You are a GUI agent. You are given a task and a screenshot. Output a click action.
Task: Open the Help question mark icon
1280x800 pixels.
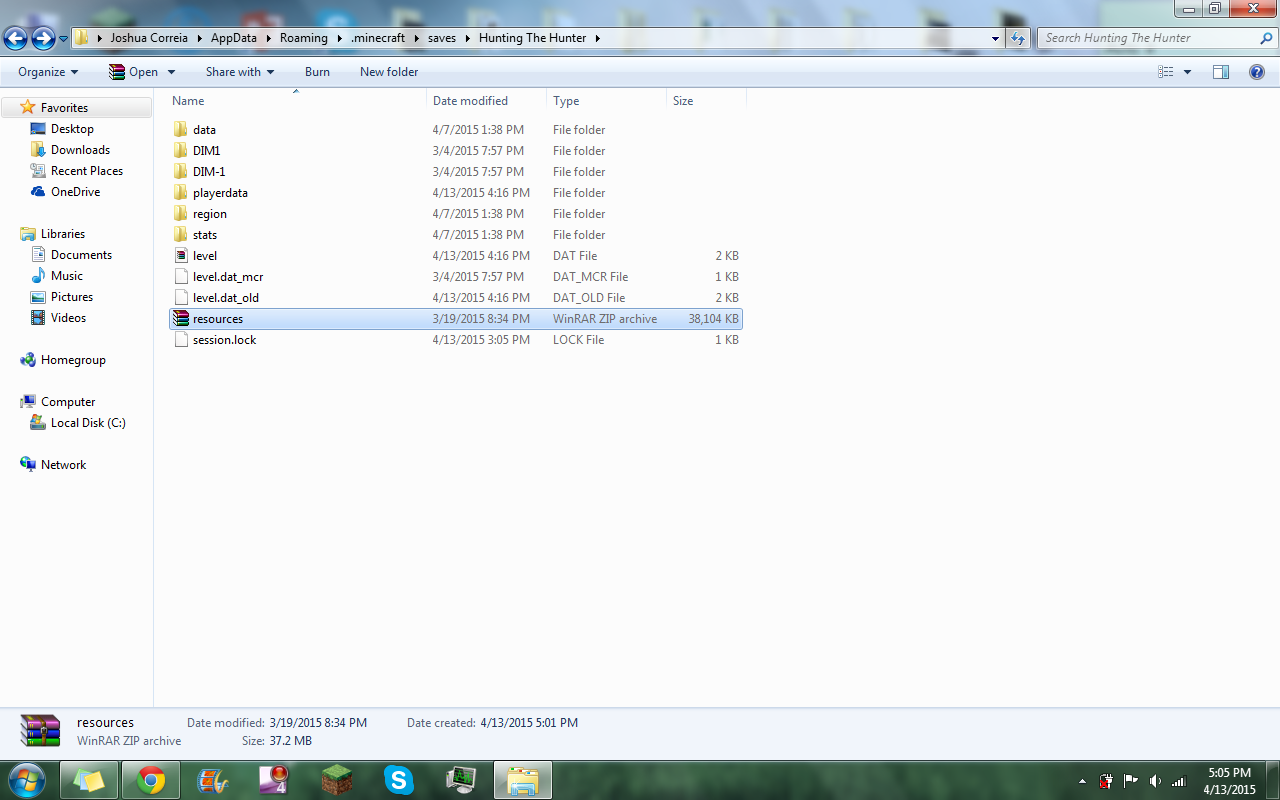(1257, 72)
